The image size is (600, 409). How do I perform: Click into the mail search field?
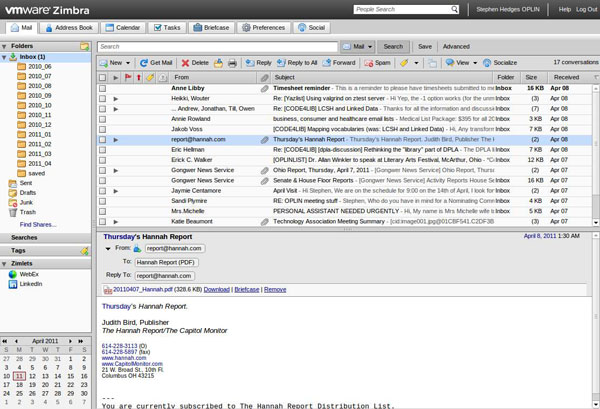coord(217,46)
